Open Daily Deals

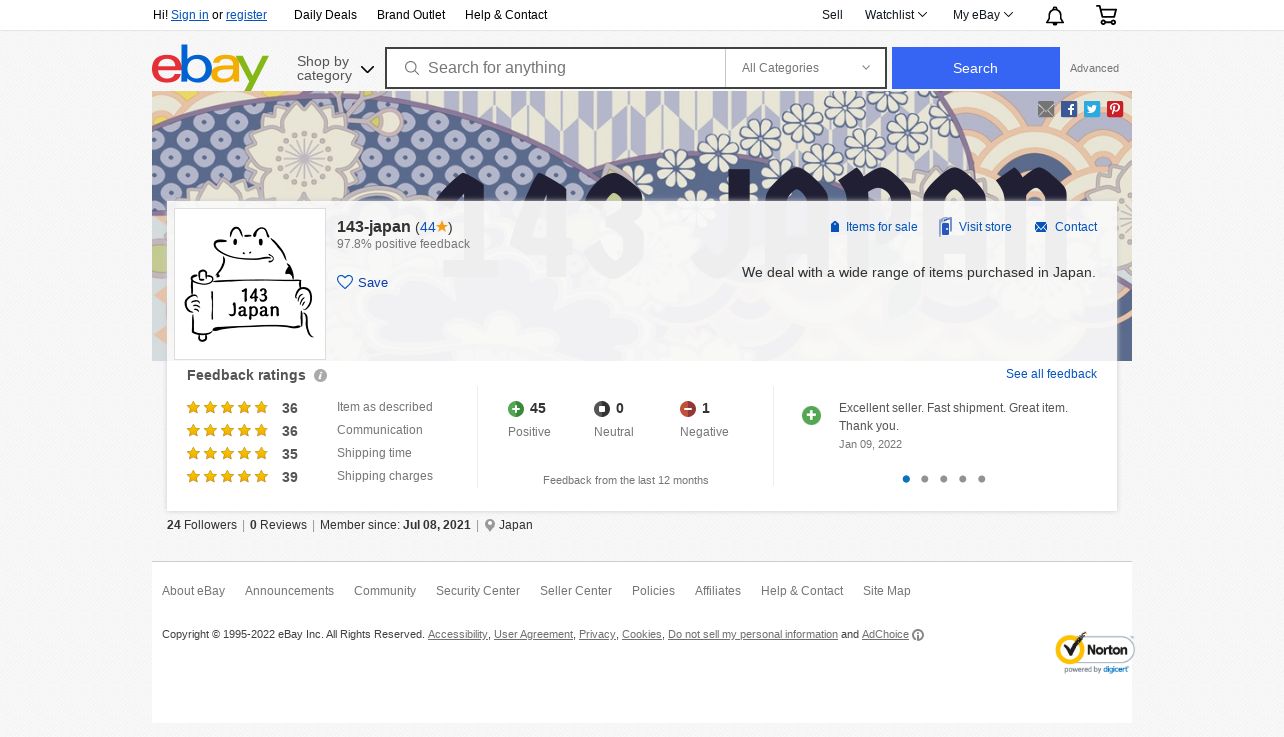tap(325, 15)
